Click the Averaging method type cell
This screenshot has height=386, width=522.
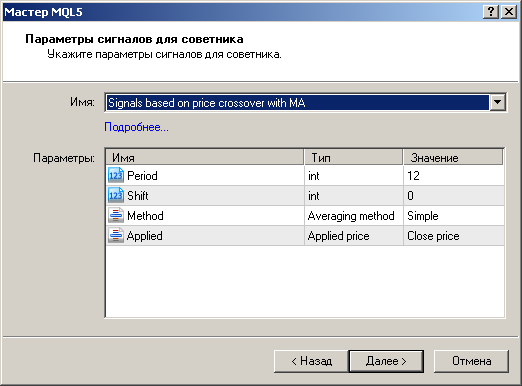click(x=354, y=216)
